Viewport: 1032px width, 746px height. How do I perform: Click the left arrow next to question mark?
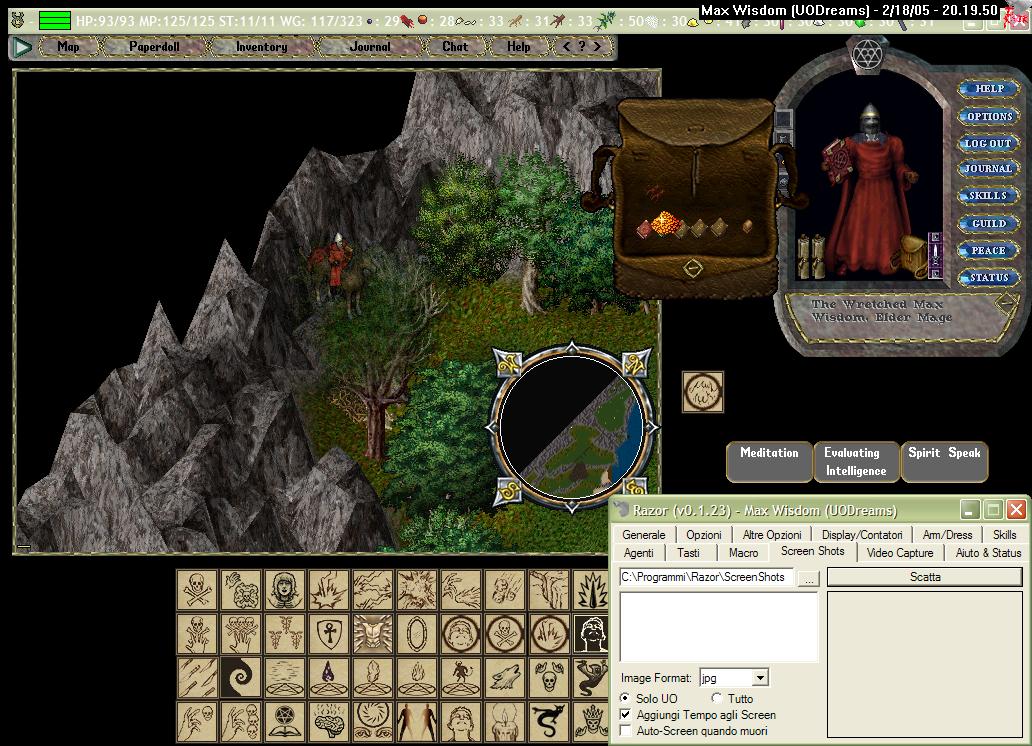[567, 46]
